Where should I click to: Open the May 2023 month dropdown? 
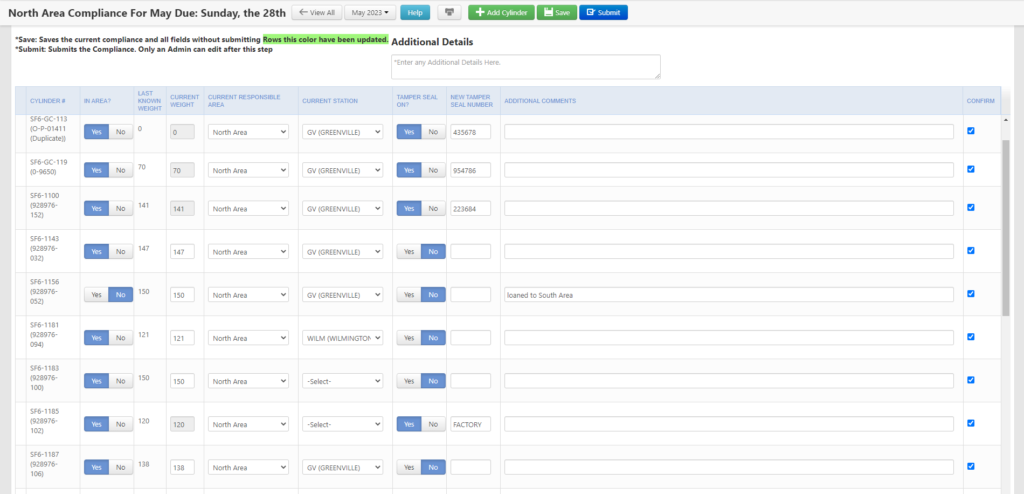click(370, 12)
